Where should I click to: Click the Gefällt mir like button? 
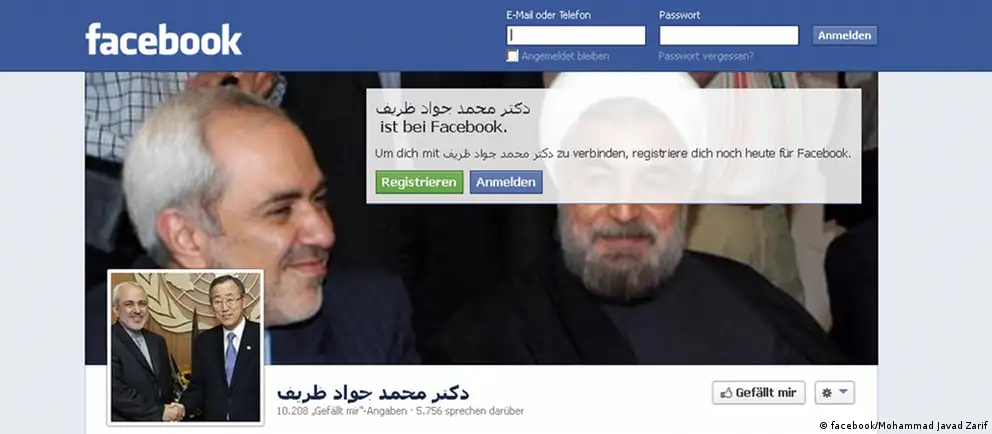[x=759, y=393]
